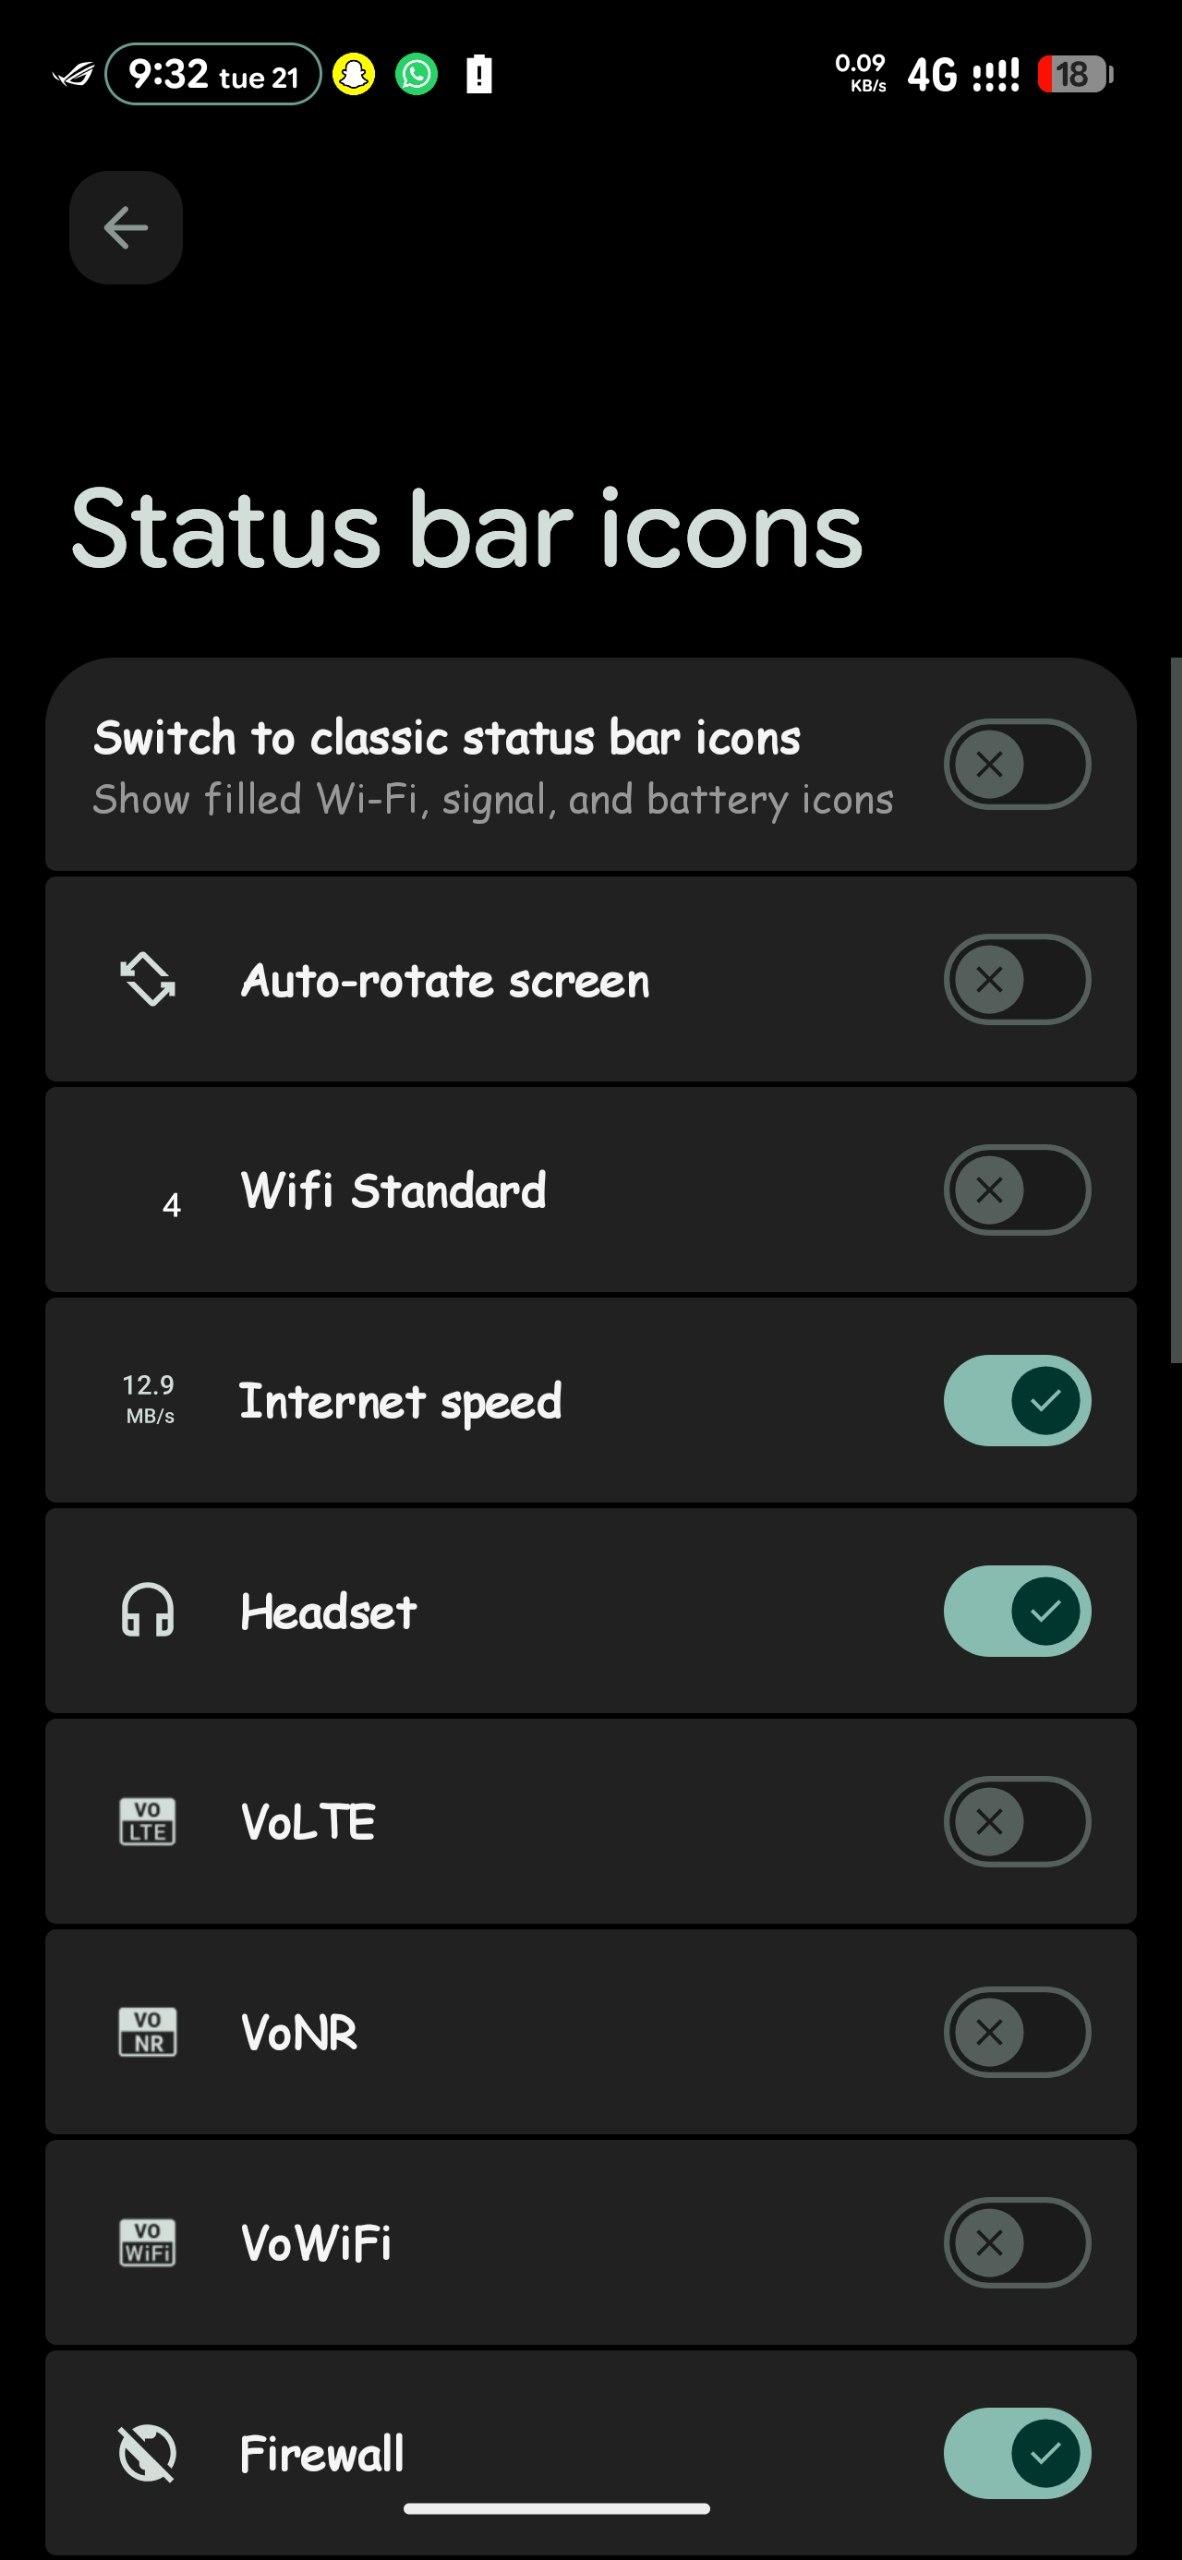Tap the VoLTE icon
This screenshot has height=2560, width=1182.
click(148, 1821)
